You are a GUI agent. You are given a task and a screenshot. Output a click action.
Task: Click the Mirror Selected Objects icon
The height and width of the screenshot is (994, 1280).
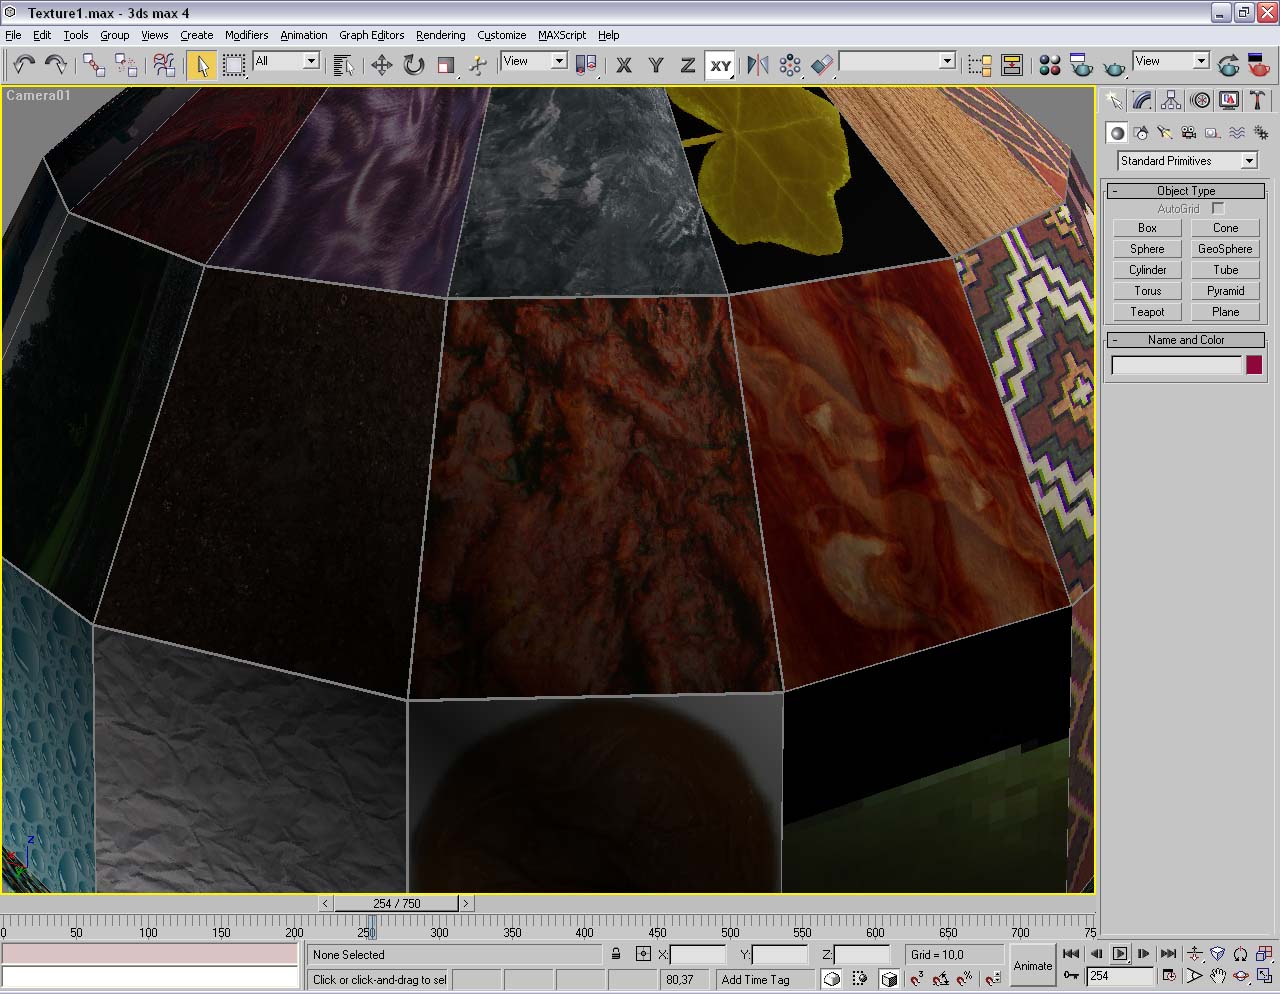(758, 66)
